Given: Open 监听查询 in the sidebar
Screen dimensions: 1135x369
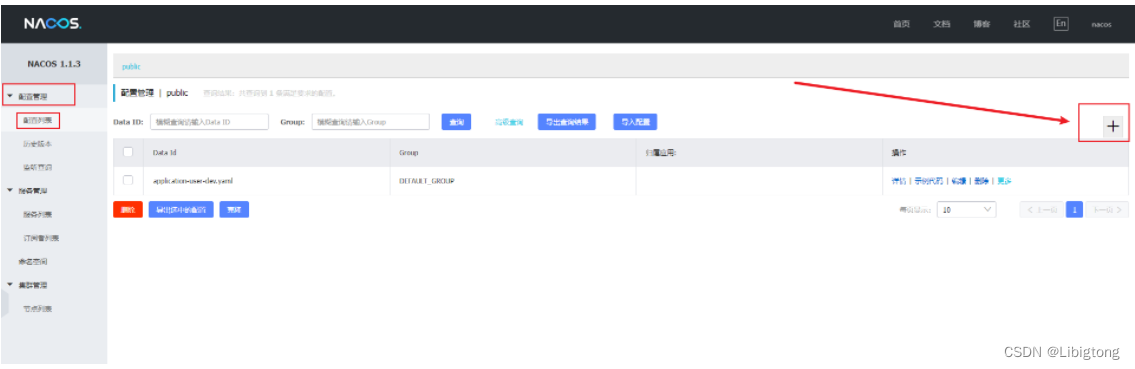Looking at the screenshot, I should 38,167.
